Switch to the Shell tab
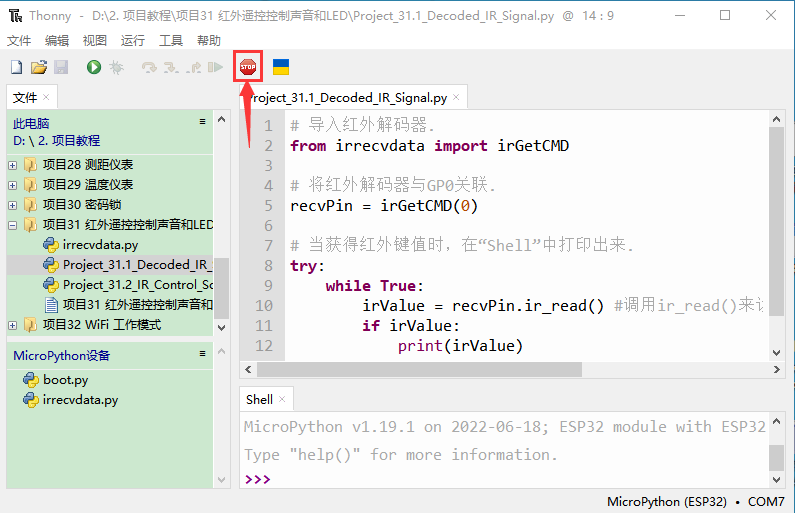The width and height of the screenshot is (795, 513). (259, 399)
